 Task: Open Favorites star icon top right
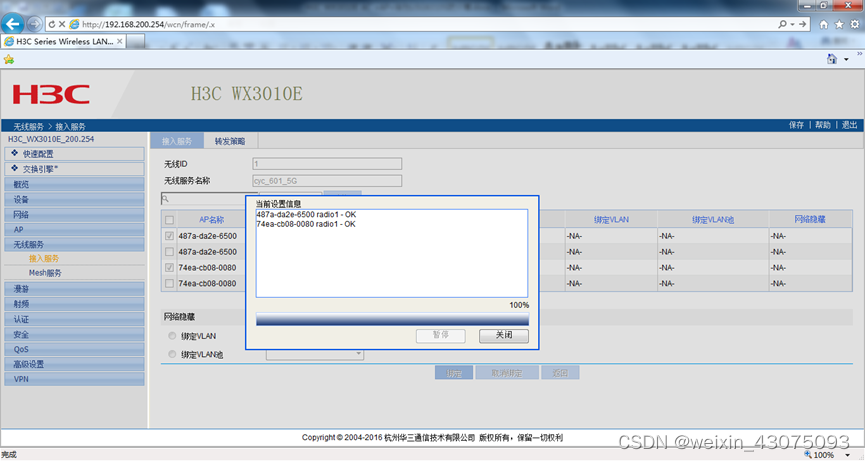pos(839,24)
